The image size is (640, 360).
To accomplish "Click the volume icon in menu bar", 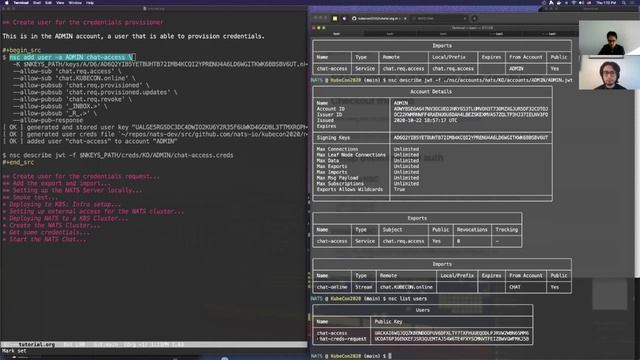I will tap(581, 2).
